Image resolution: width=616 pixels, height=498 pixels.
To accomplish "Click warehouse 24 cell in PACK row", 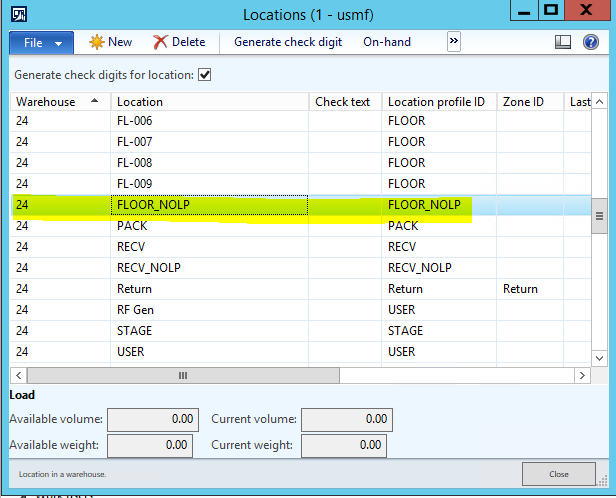I will (x=60, y=226).
